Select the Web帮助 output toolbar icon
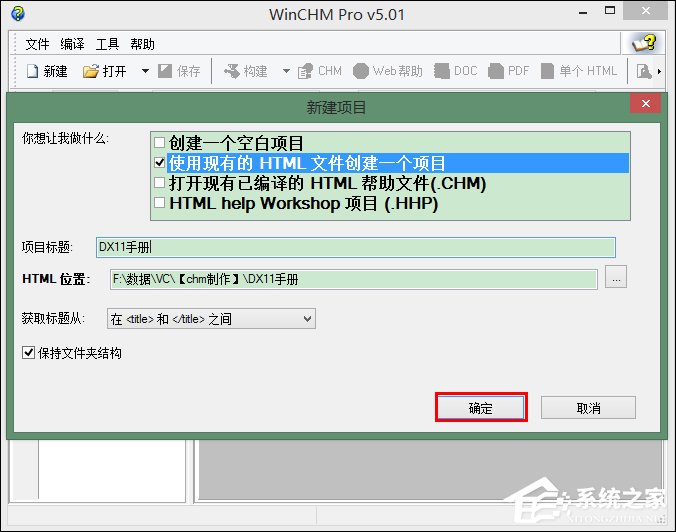The height and width of the screenshot is (532, 676). 361,71
